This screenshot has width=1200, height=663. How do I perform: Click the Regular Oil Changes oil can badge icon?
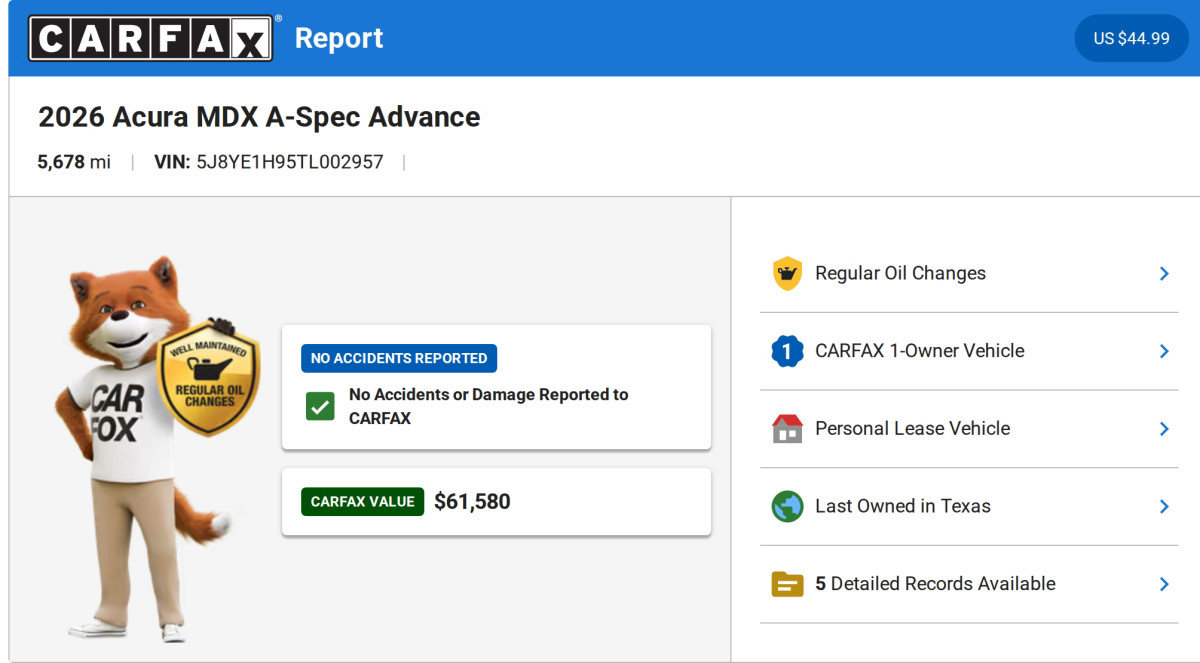(787, 272)
